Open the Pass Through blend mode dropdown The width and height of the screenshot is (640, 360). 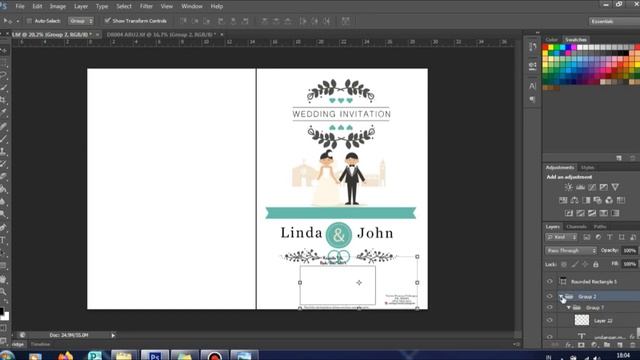point(571,251)
